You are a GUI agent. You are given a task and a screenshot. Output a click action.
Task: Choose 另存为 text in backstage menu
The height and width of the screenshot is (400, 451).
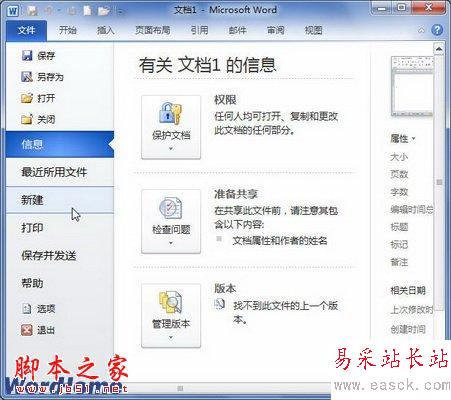tap(50, 77)
